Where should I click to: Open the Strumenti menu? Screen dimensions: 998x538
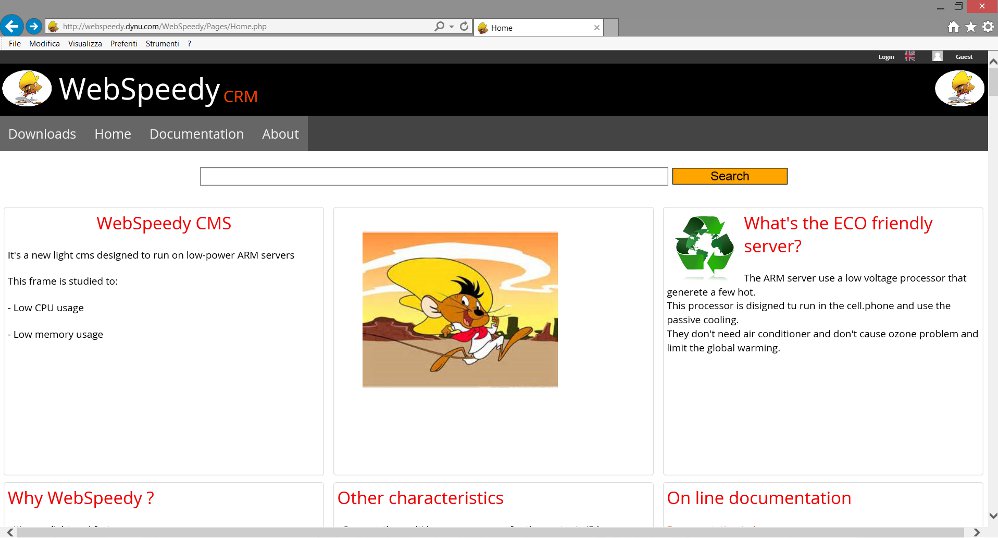[162, 44]
